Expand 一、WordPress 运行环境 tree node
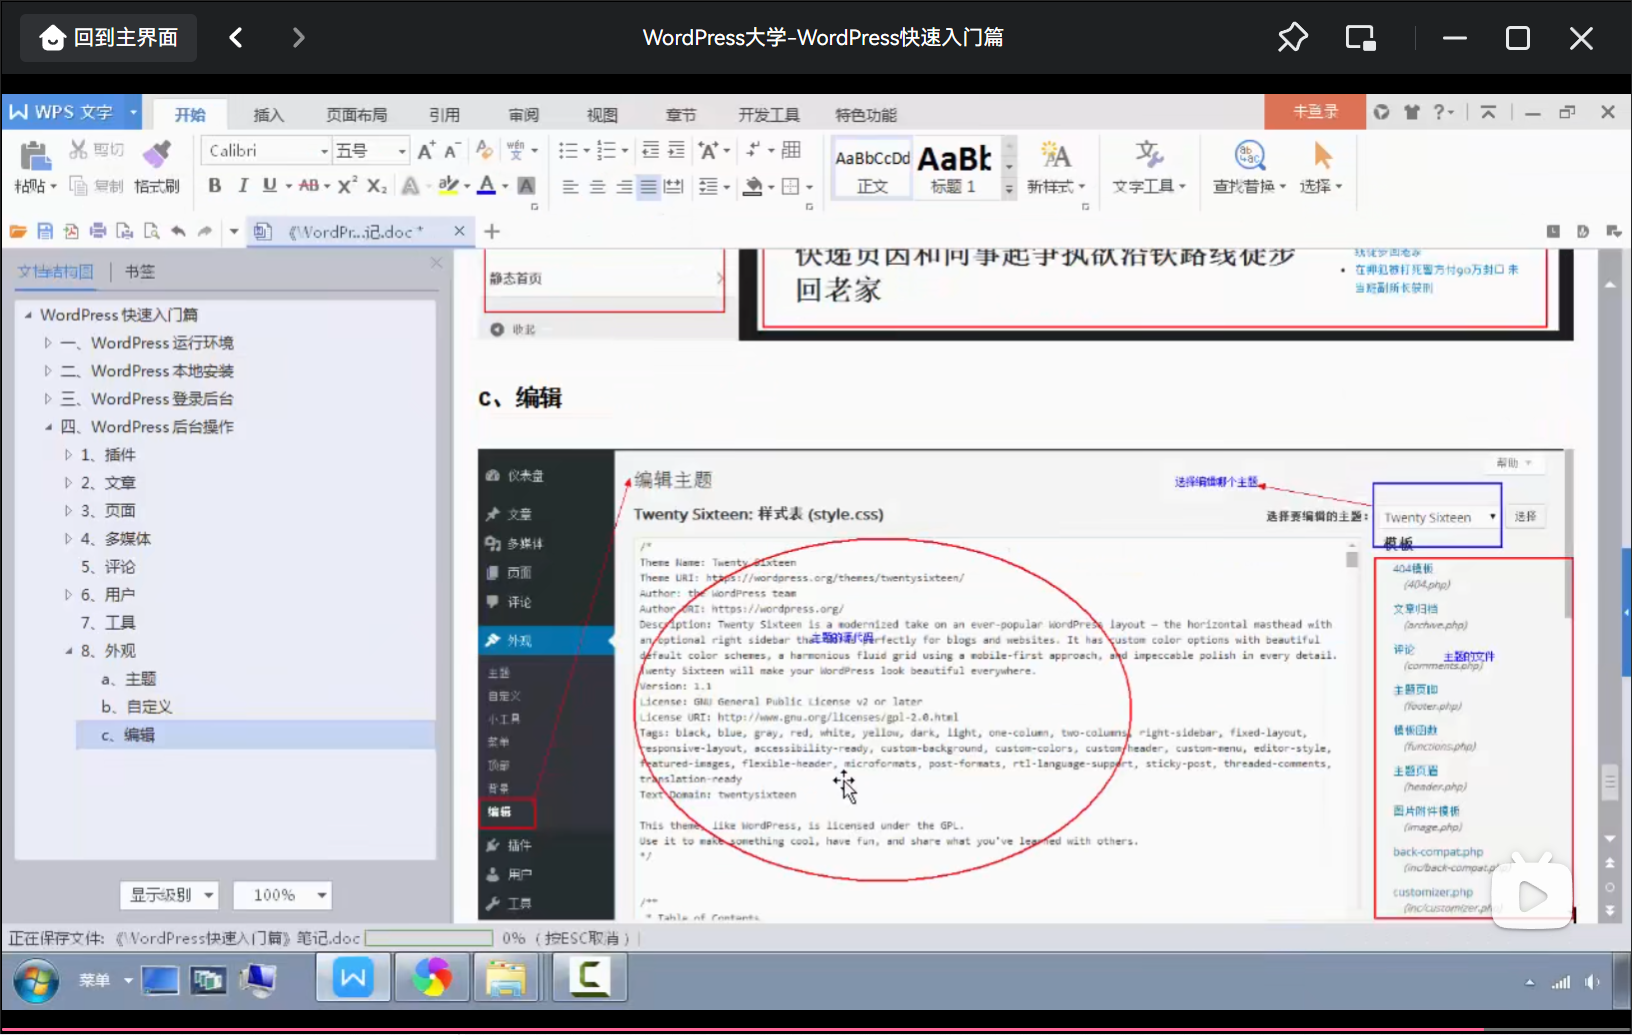1632x1035 pixels. pyautogui.click(x=47, y=343)
